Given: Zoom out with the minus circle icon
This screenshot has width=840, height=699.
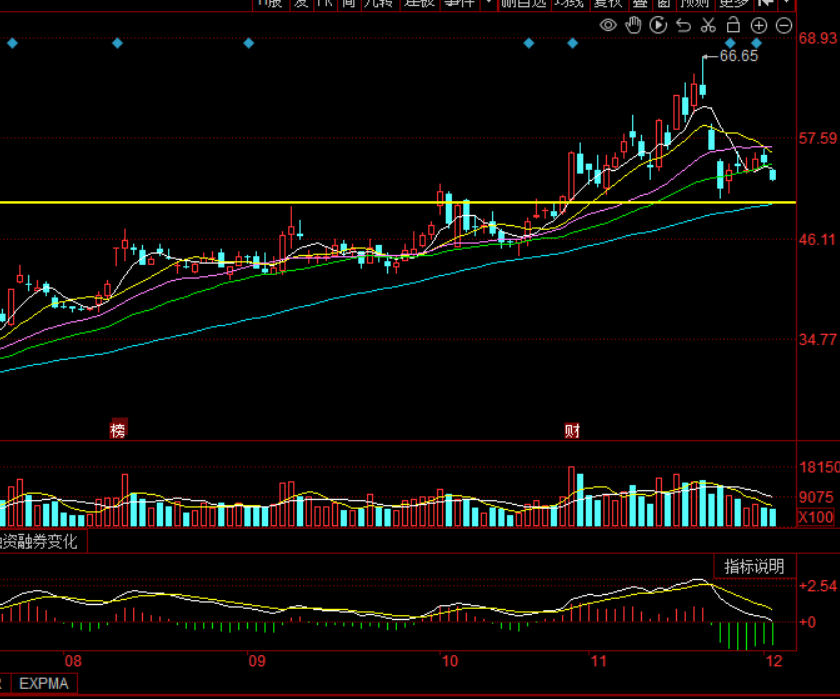Looking at the screenshot, I should [x=784, y=25].
